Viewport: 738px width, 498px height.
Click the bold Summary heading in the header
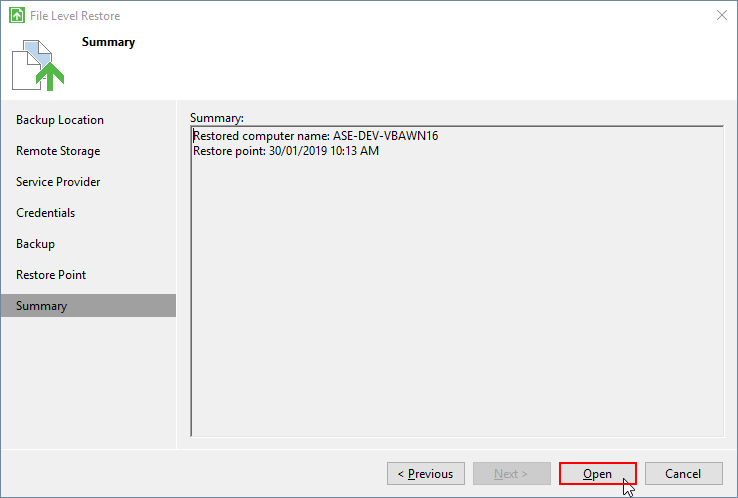pyautogui.click(x=108, y=42)
